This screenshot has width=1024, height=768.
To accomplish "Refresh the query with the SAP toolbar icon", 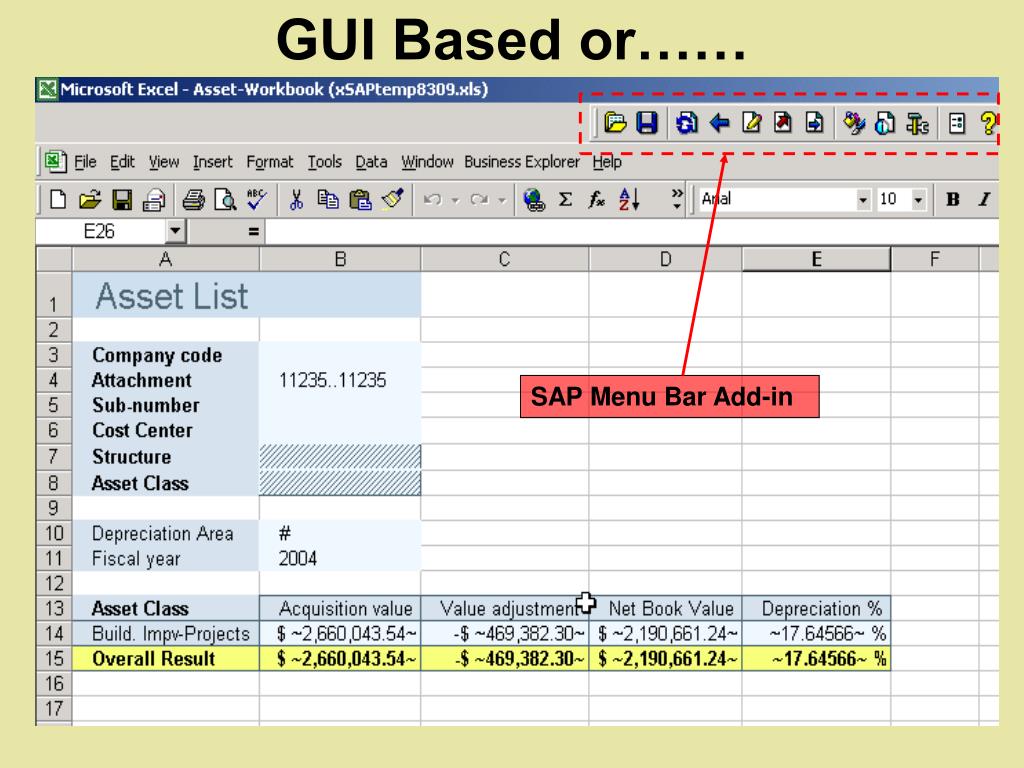I will point(686,123).
